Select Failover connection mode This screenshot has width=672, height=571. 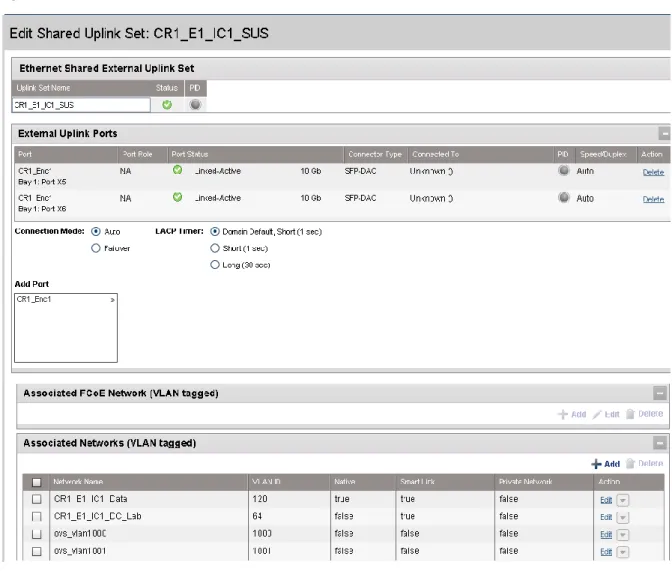coord(96,248)
